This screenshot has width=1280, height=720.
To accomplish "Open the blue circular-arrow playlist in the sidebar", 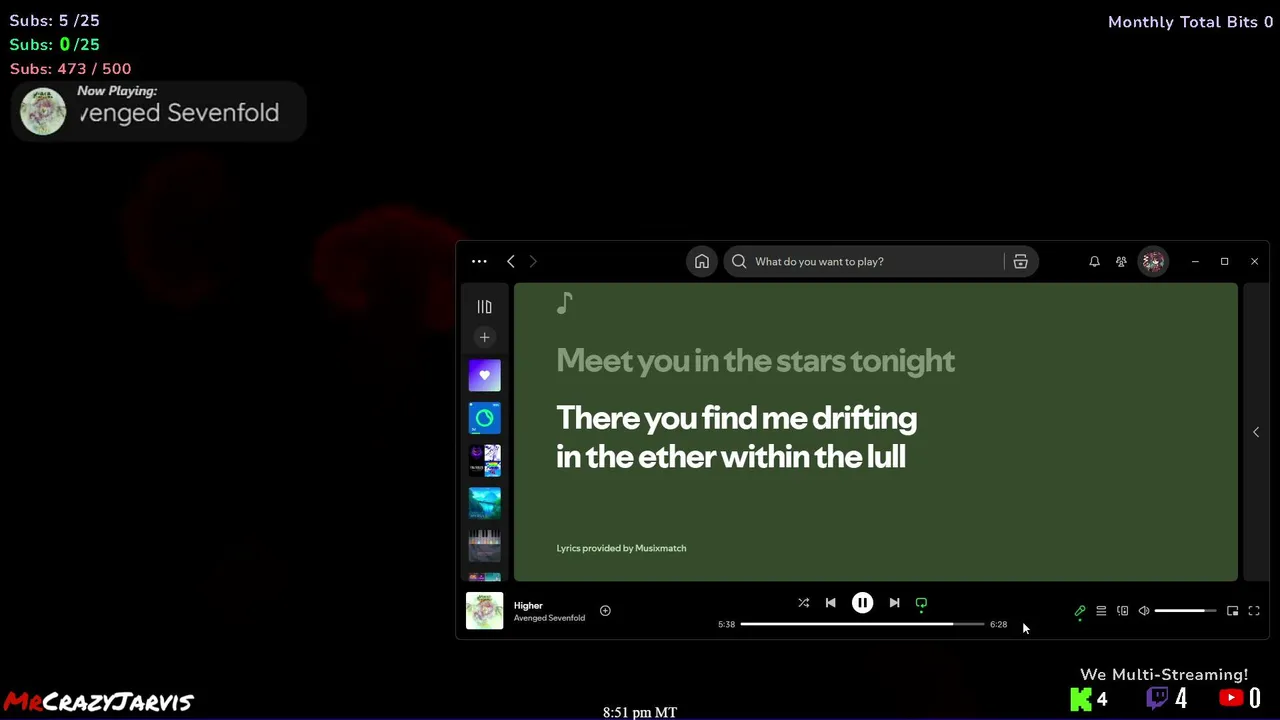I will click(x=484, y=418).
